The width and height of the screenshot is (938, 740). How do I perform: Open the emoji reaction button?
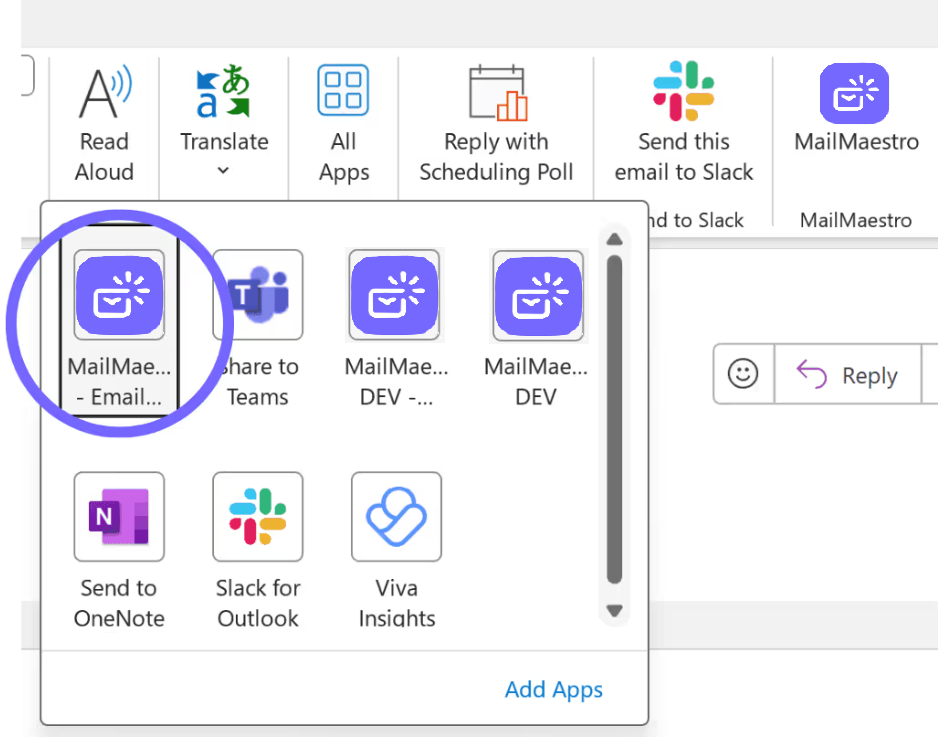click(x=743, y=374)
